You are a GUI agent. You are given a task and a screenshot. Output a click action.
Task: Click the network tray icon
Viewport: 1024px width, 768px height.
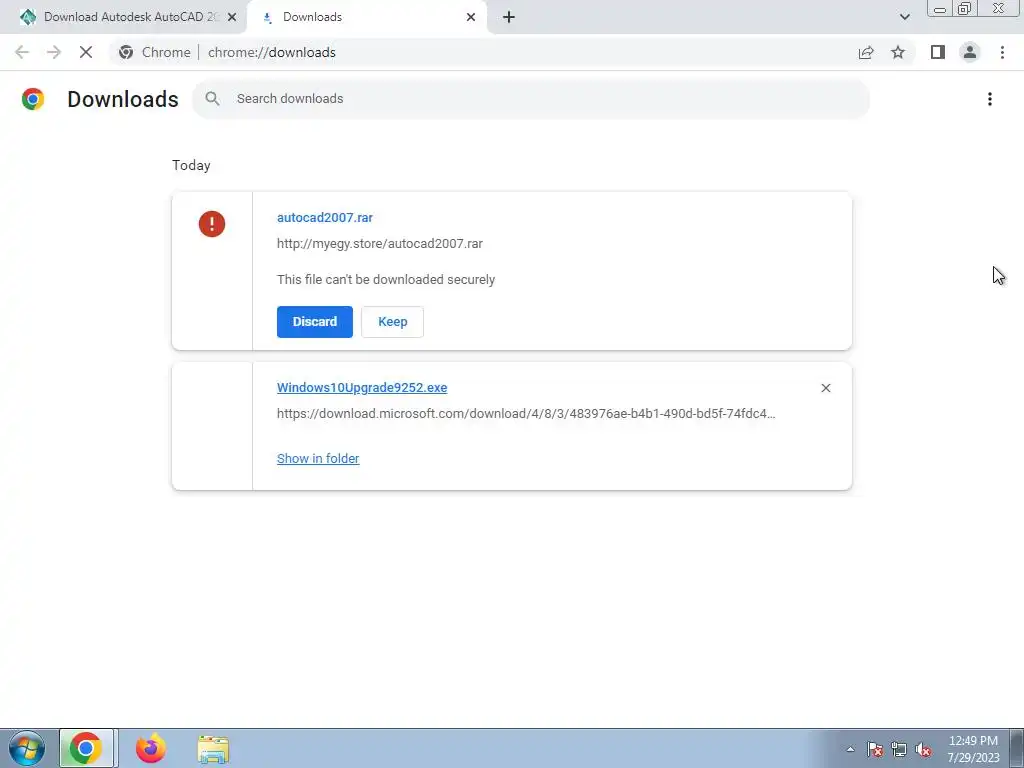click(899, 749)
